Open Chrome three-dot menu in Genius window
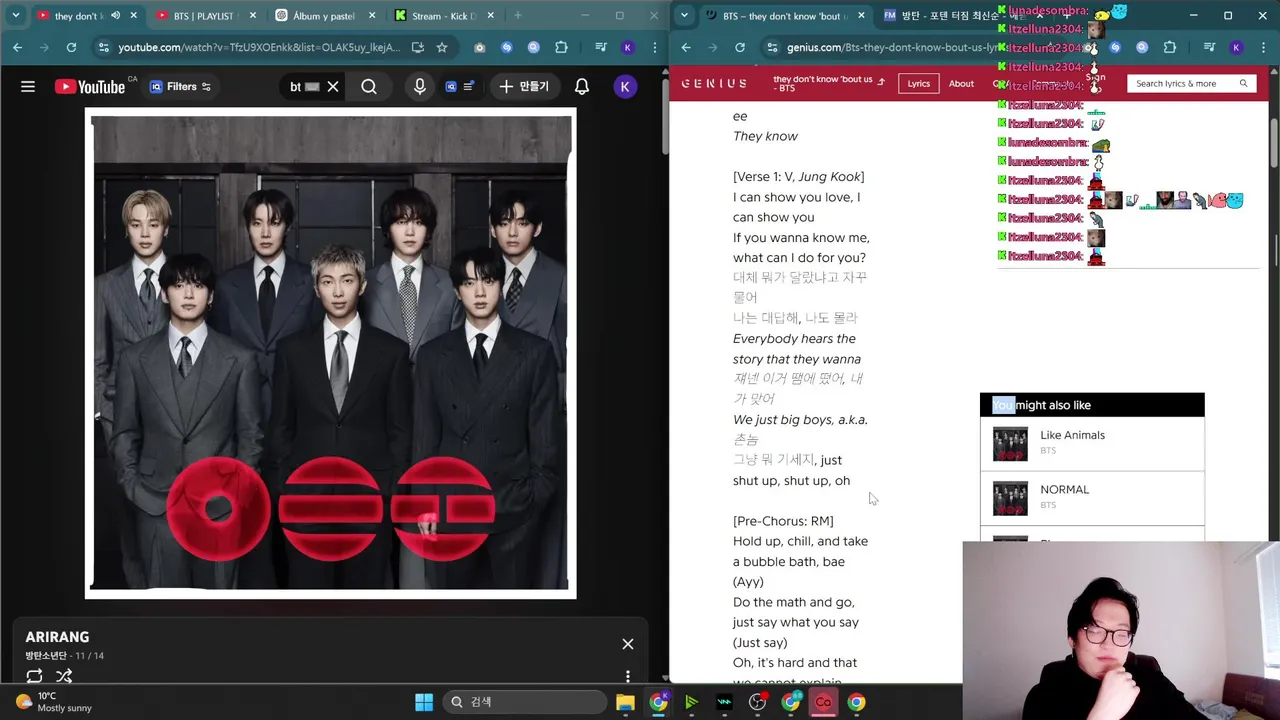This screenshot has width=1280, height=720. click(x=1263, y=47)
